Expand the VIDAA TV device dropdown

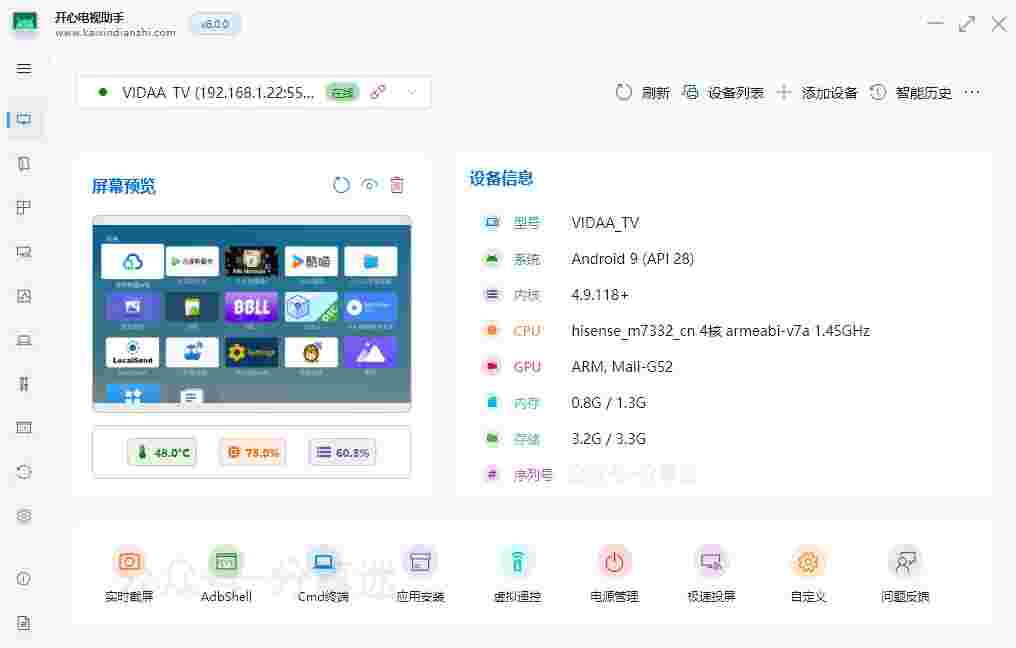[411, 92]
